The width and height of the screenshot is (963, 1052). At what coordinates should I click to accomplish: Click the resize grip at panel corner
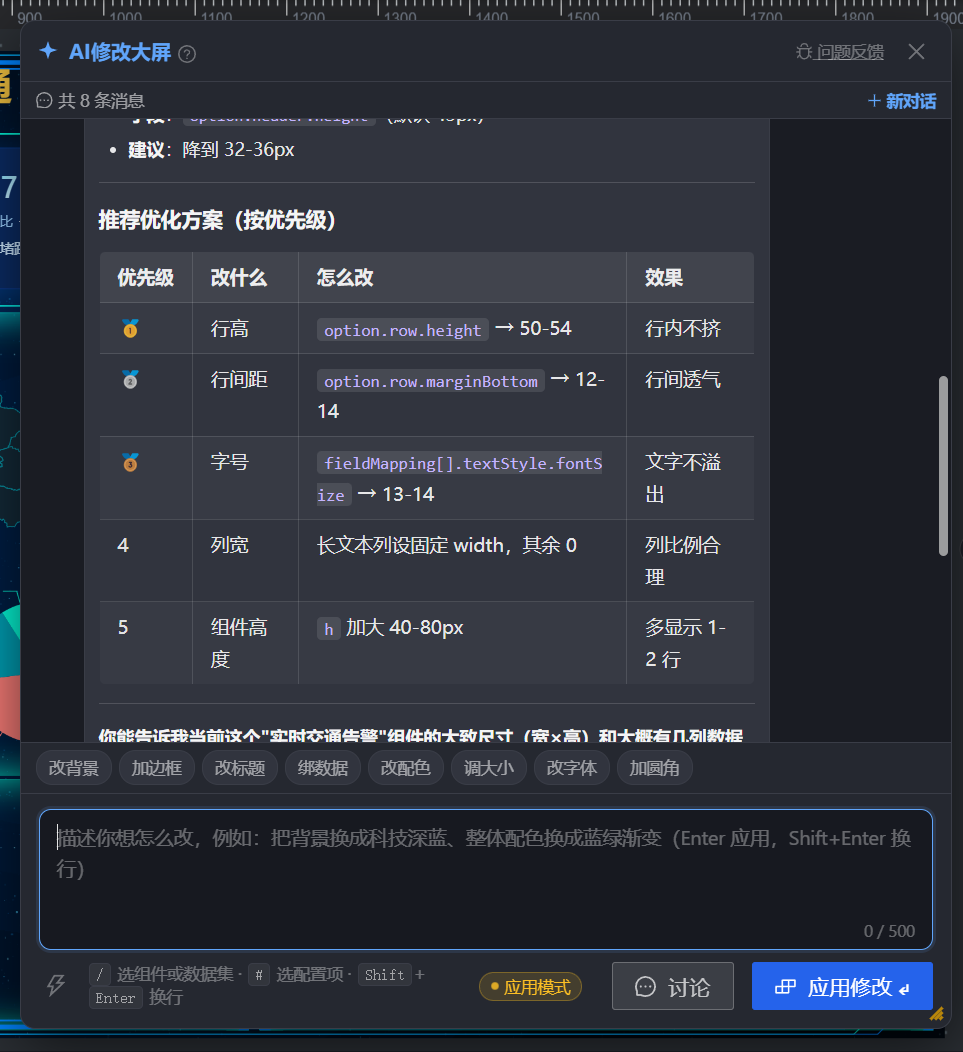point(937,1014)
